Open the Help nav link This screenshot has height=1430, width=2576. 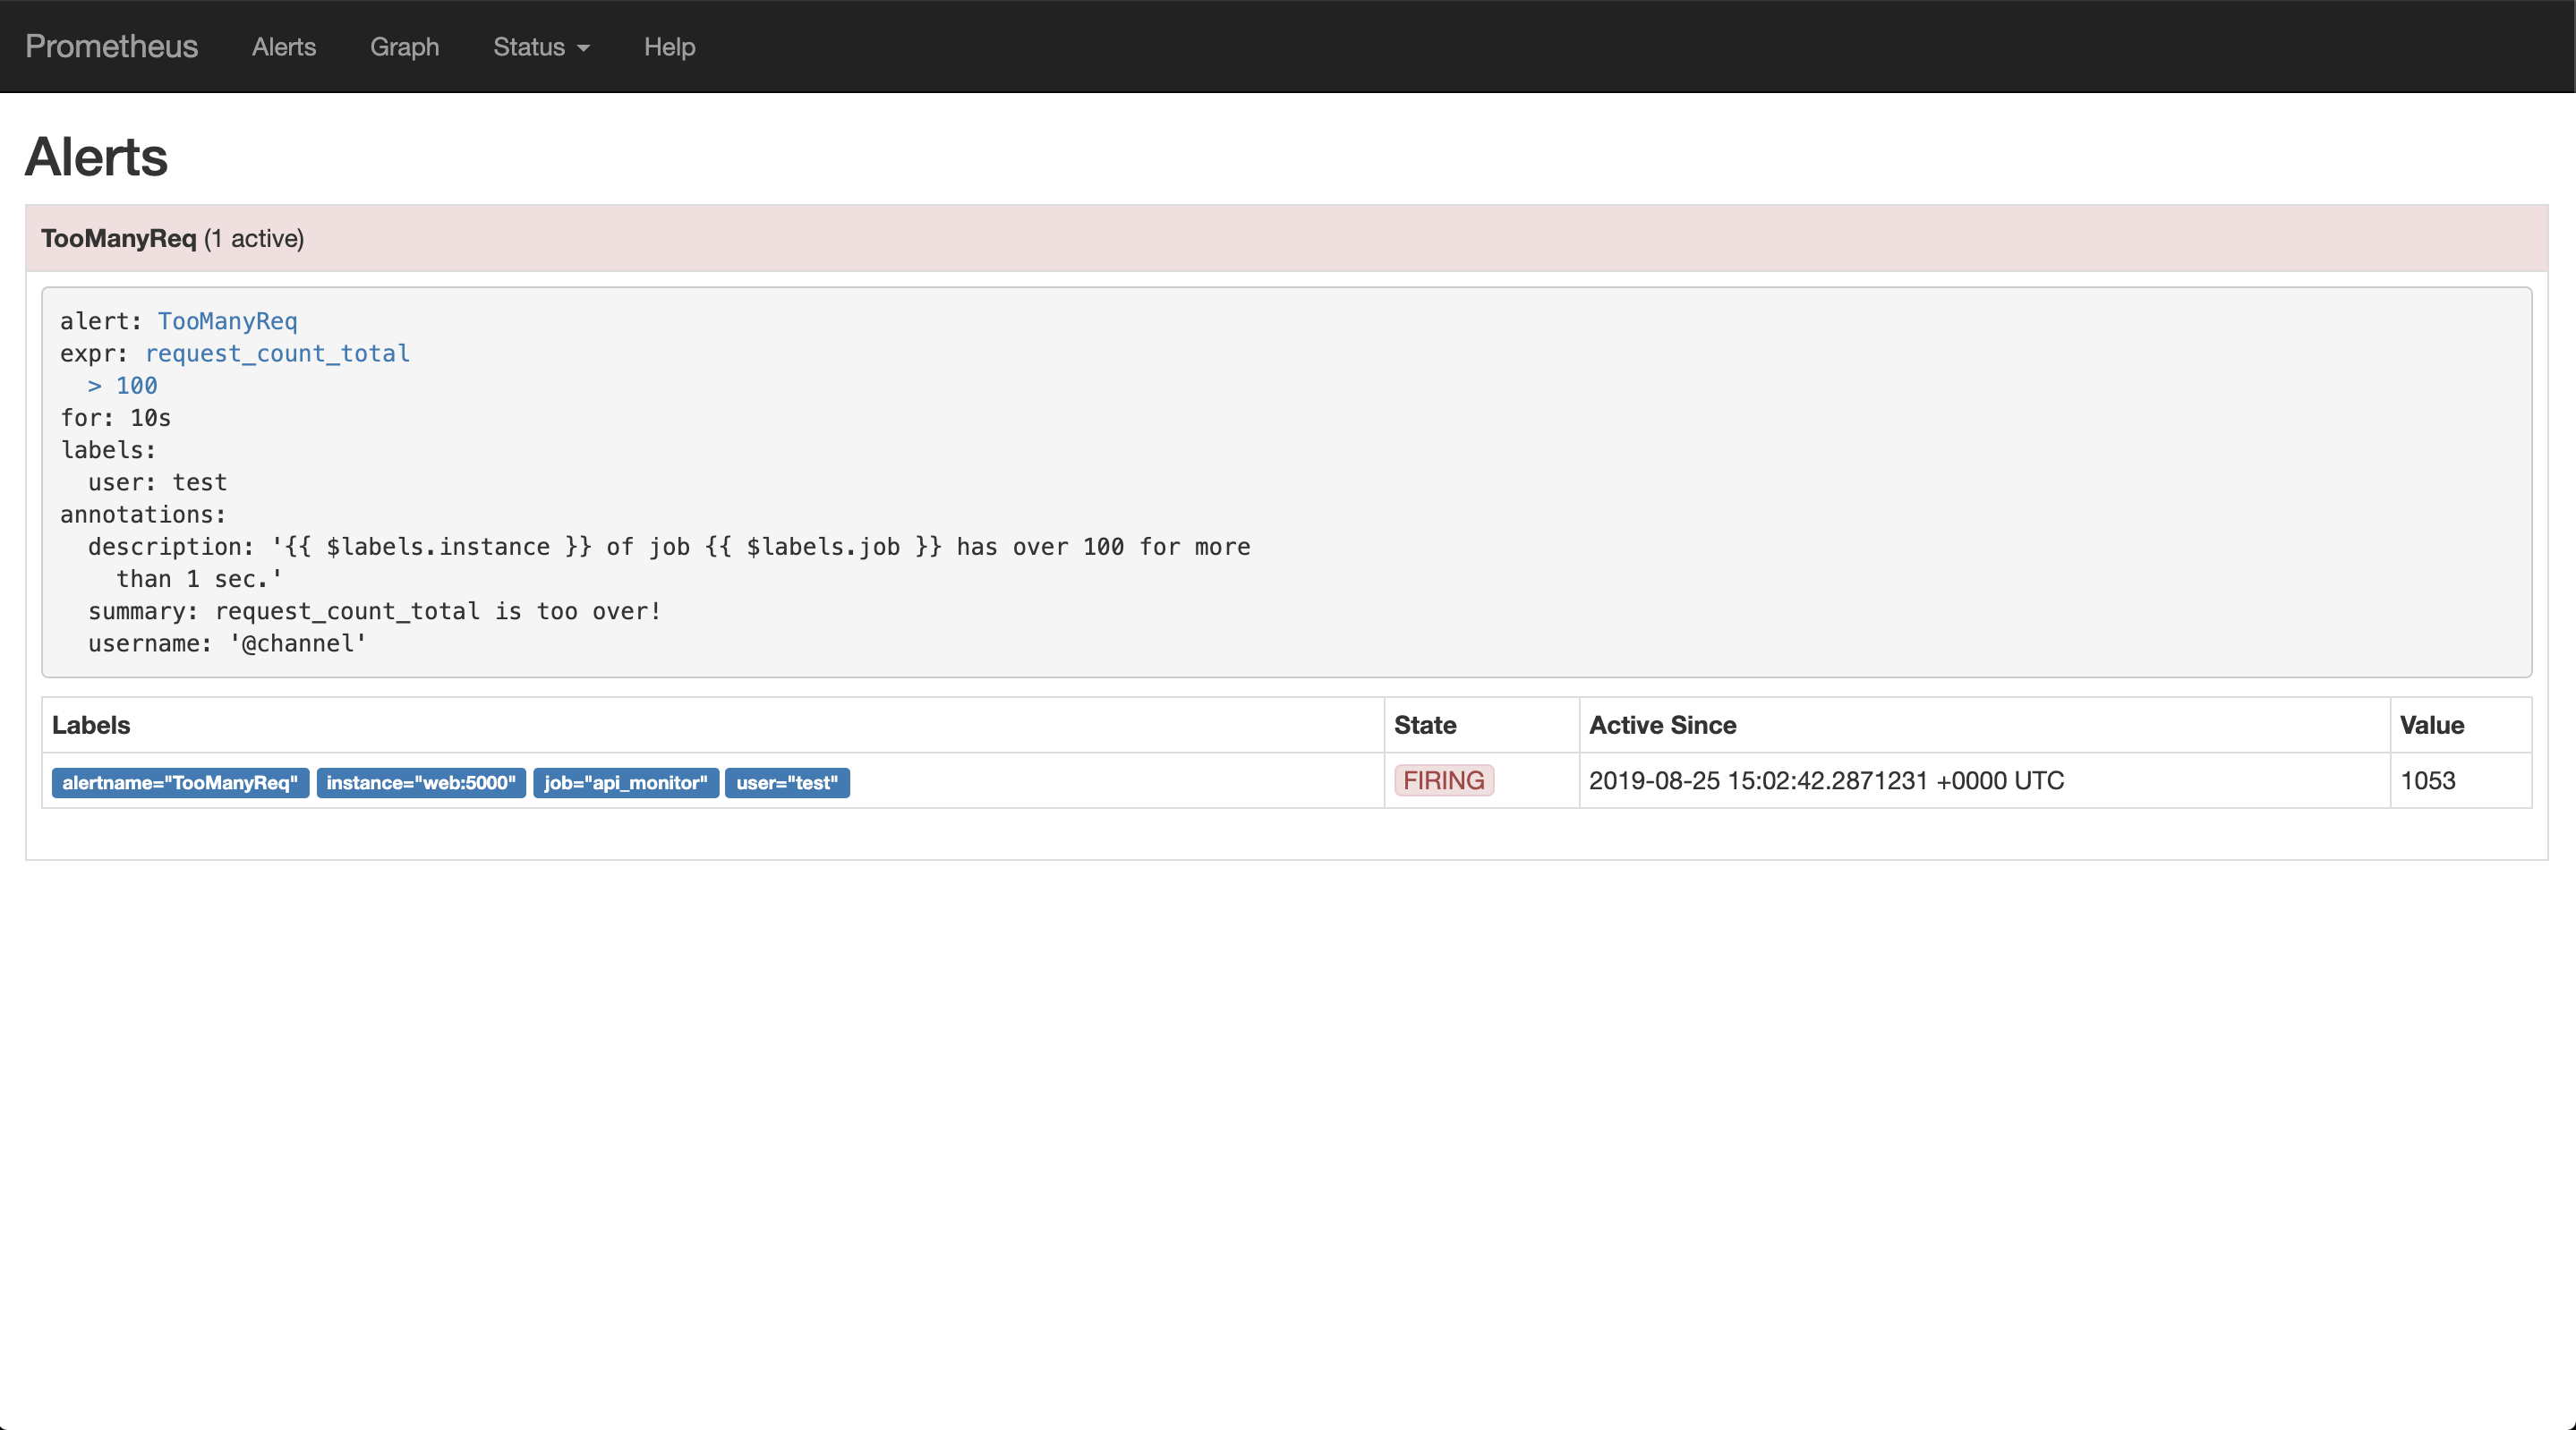pyautogui.click(x=669, y=47)
